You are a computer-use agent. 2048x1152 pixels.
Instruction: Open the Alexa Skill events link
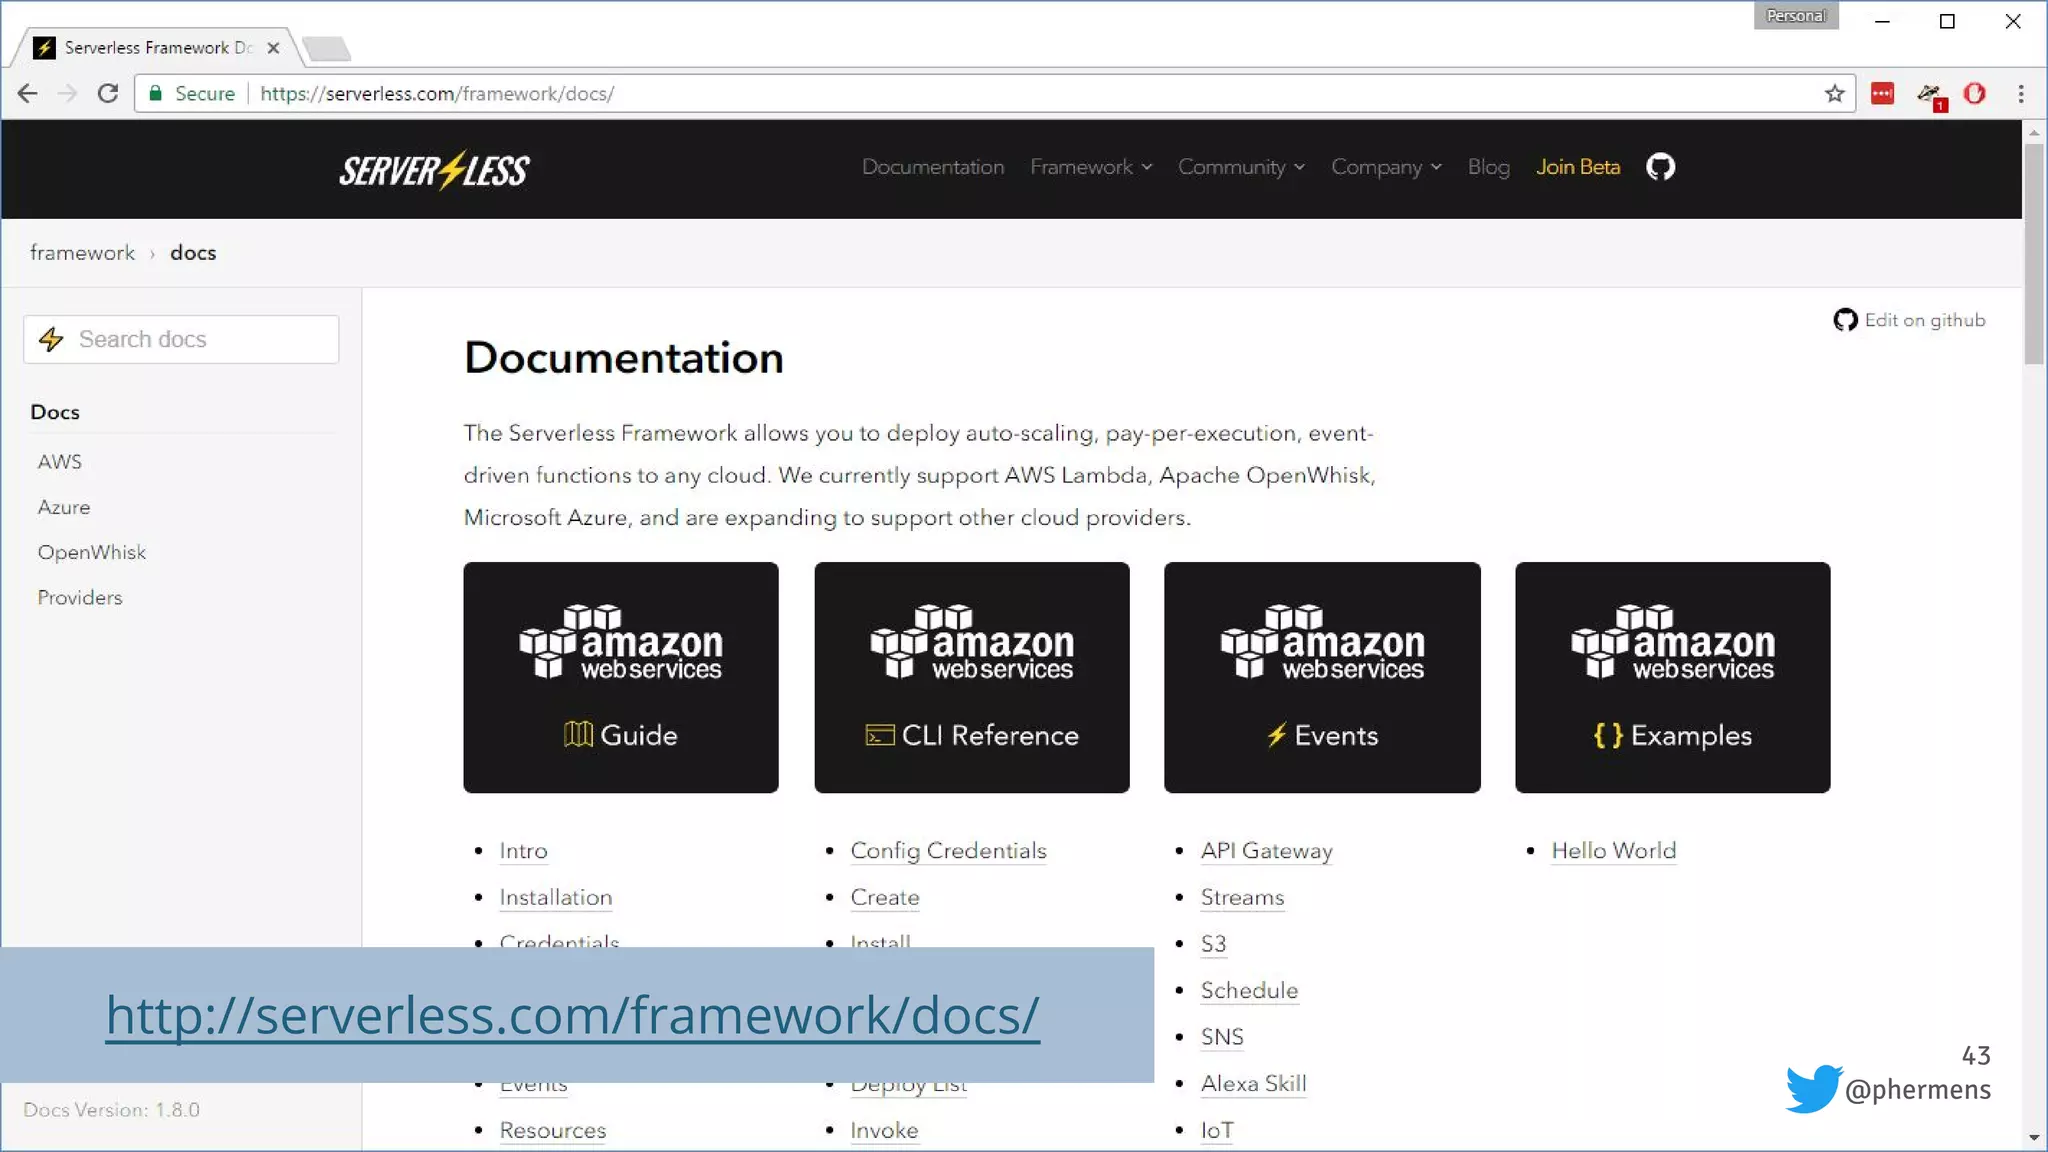click(1253, 1084)
